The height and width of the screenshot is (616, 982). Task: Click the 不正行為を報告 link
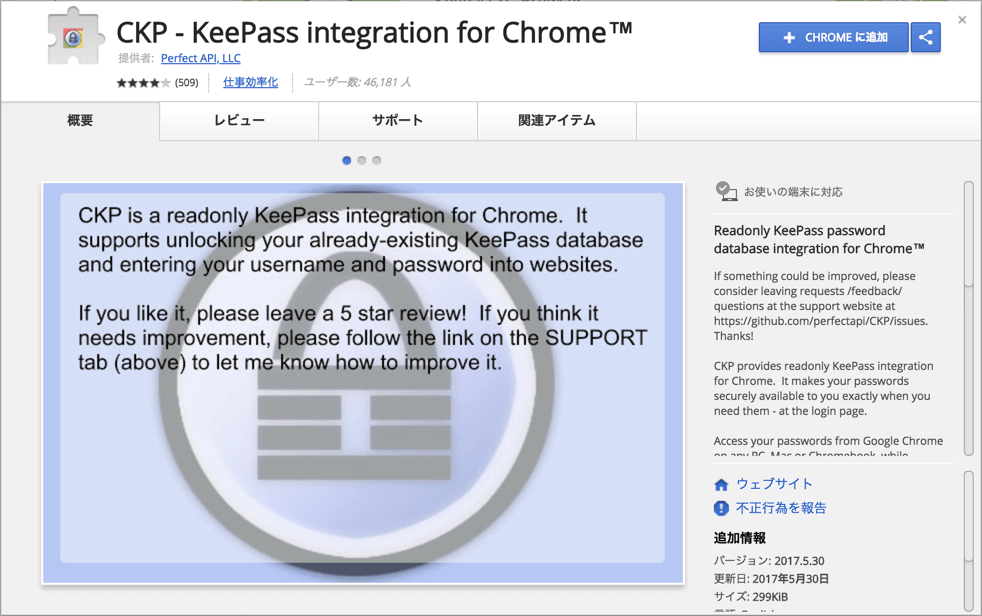click(781, 508)
